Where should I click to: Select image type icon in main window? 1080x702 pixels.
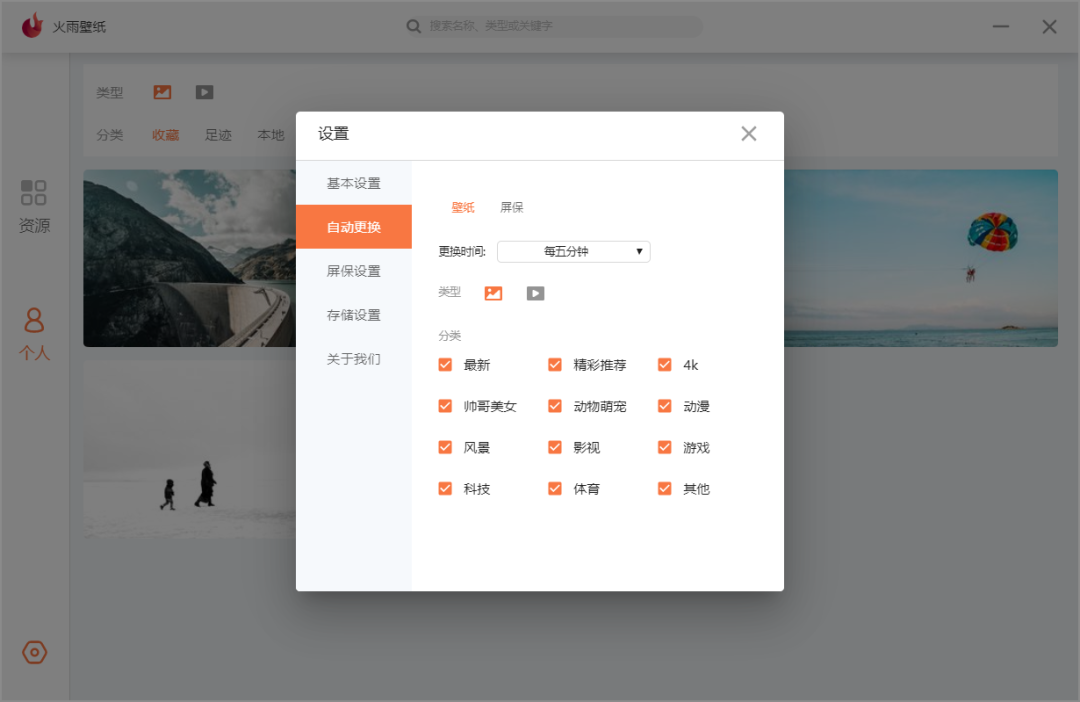click(163, 92)
